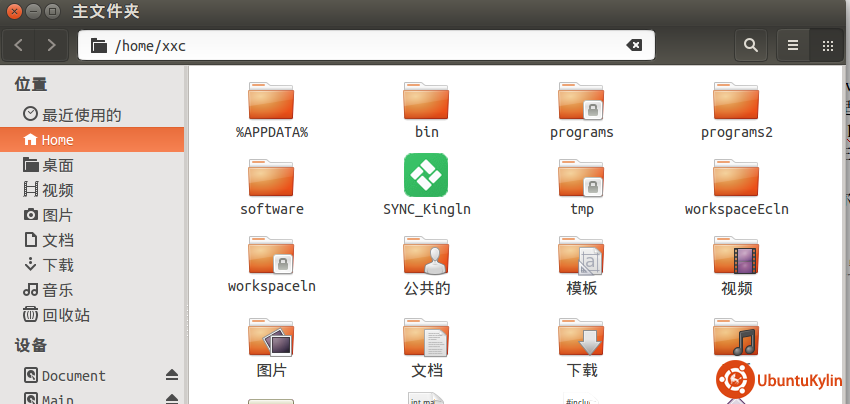
Task: Go to Music (音乐) in sidebar
Action: [57, 290]
